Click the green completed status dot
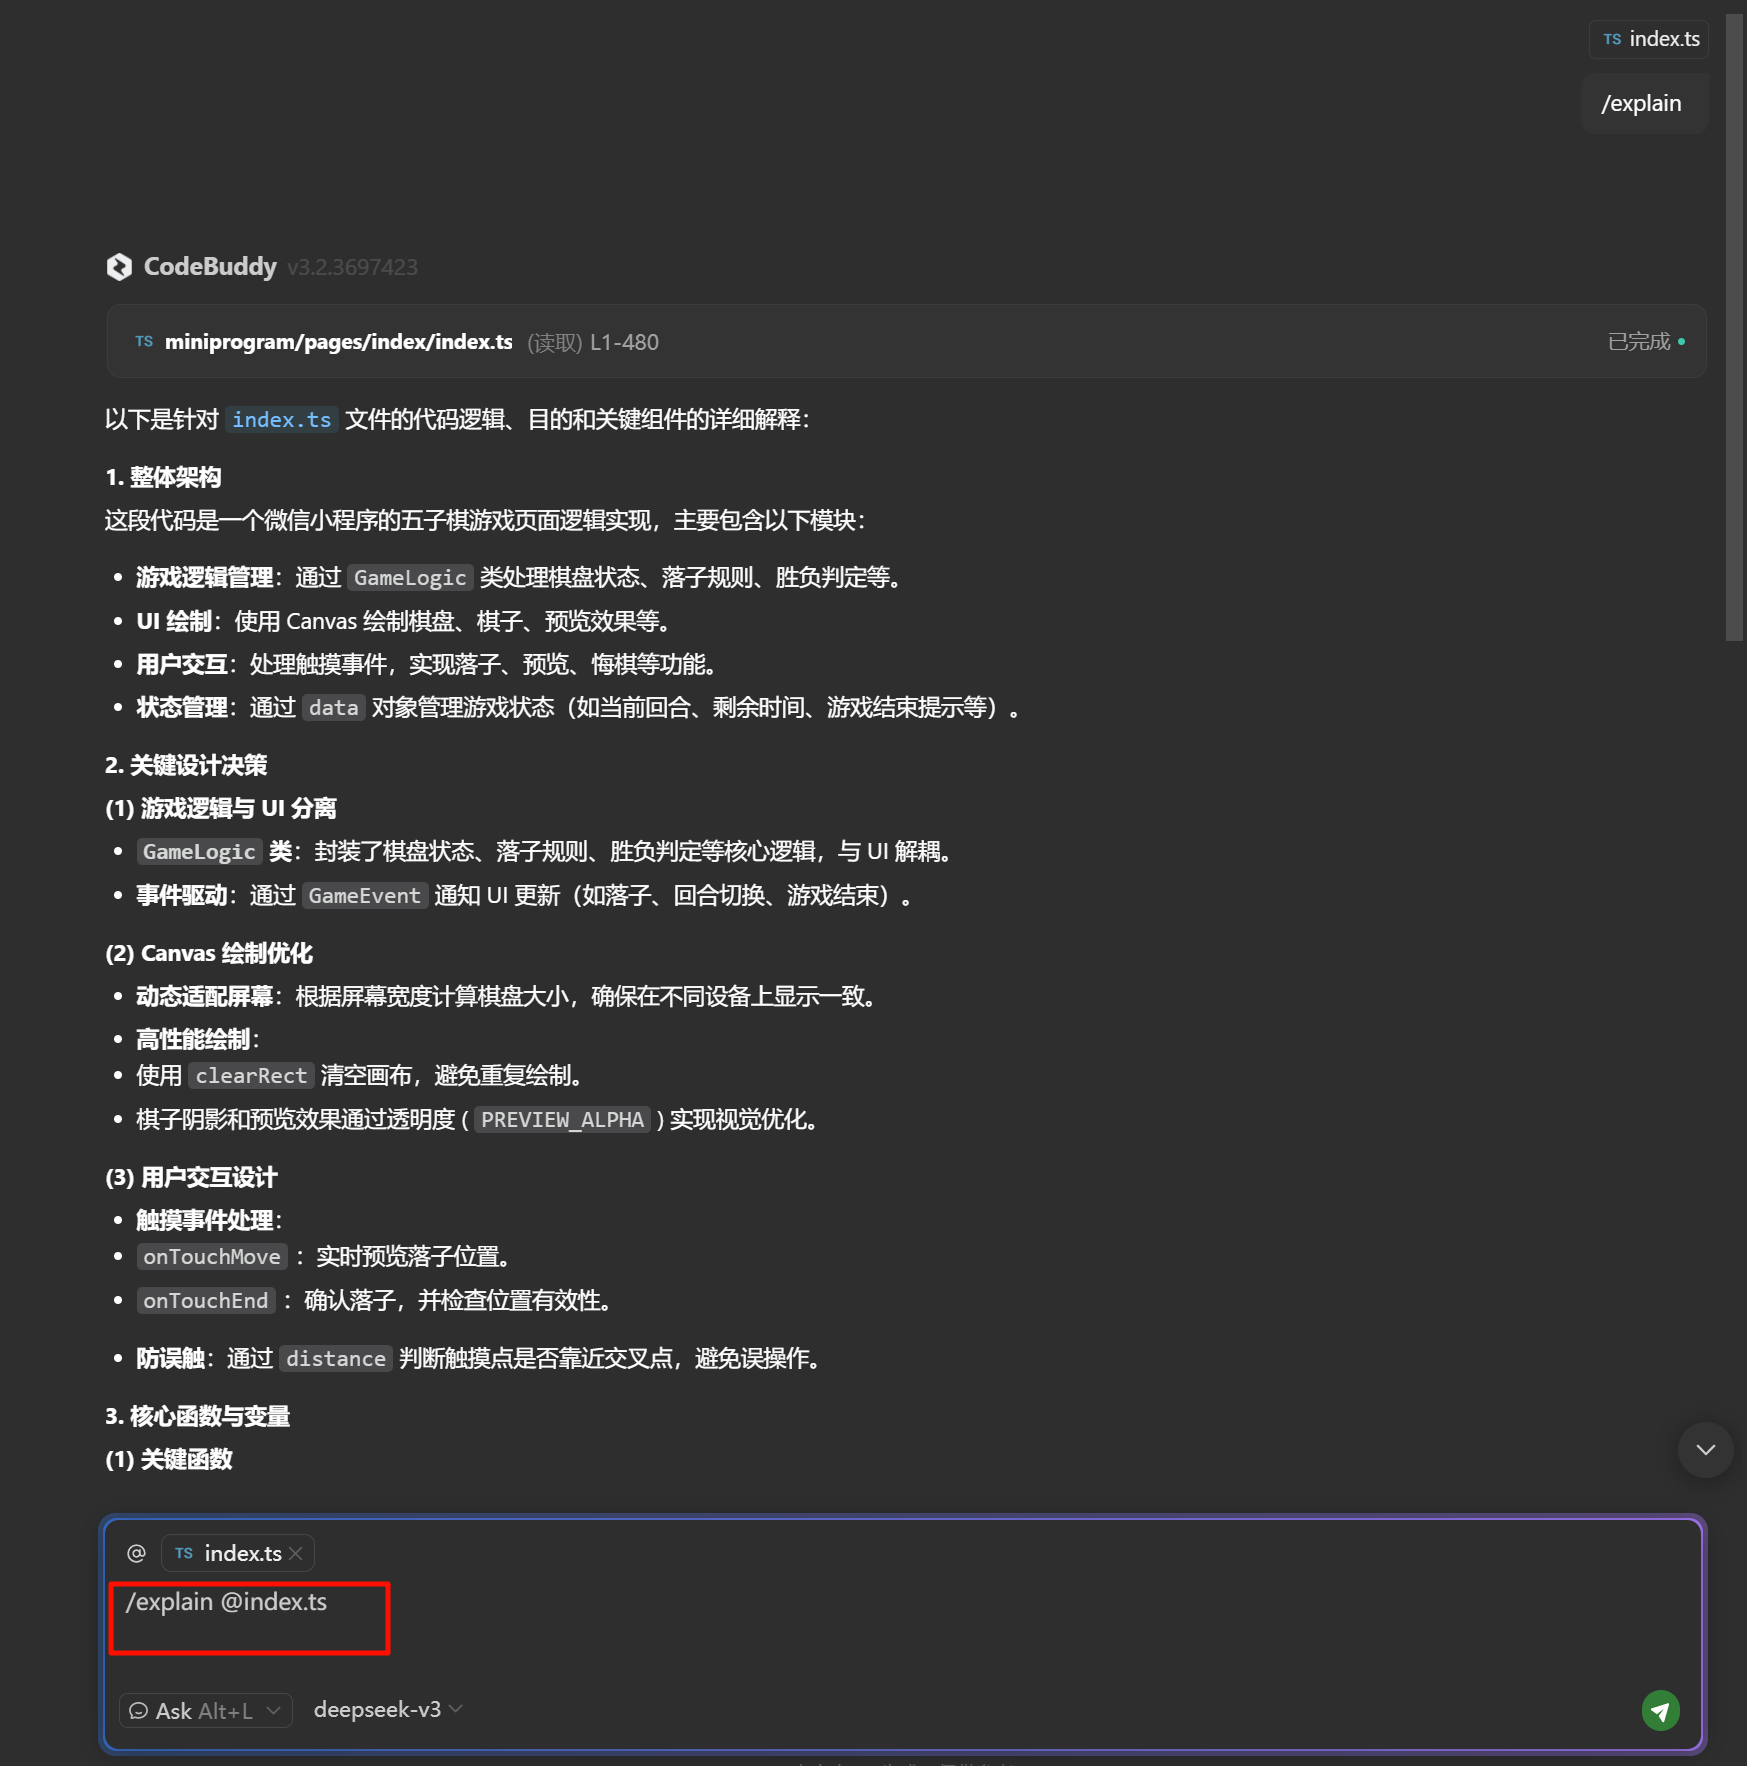 1682,342
